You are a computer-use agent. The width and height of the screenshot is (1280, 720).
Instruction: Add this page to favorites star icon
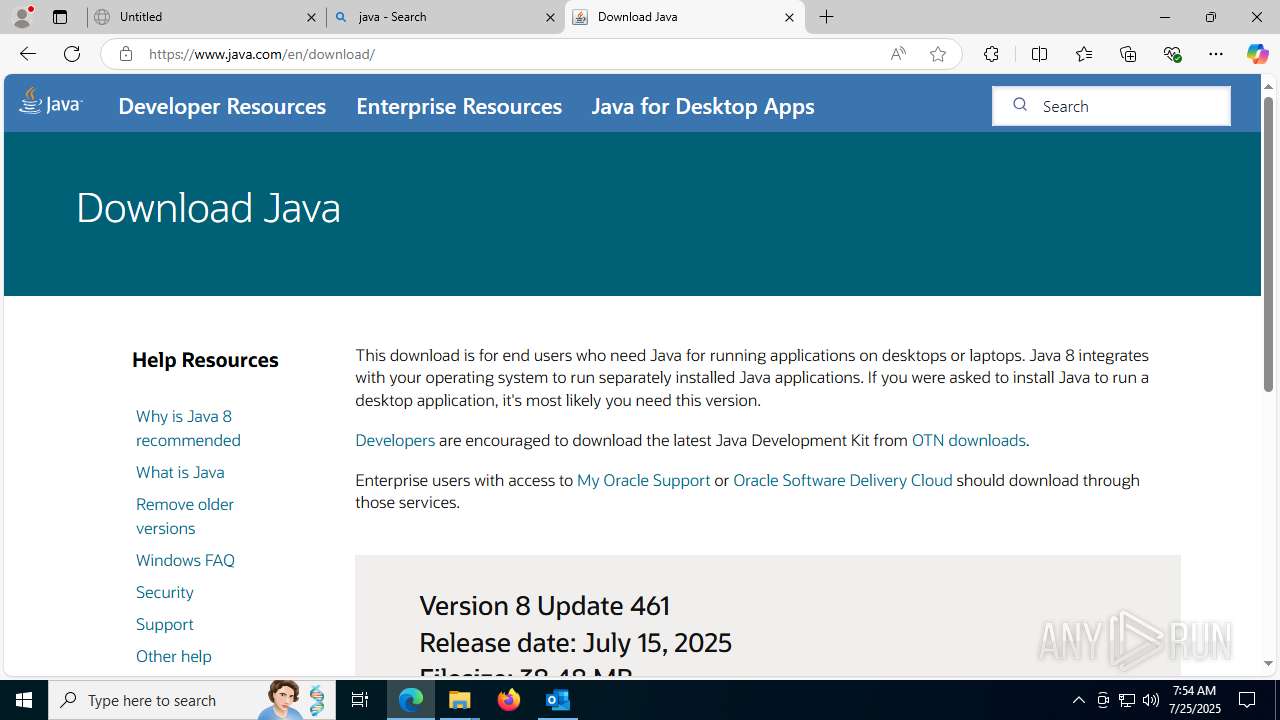tap(938, 54)
